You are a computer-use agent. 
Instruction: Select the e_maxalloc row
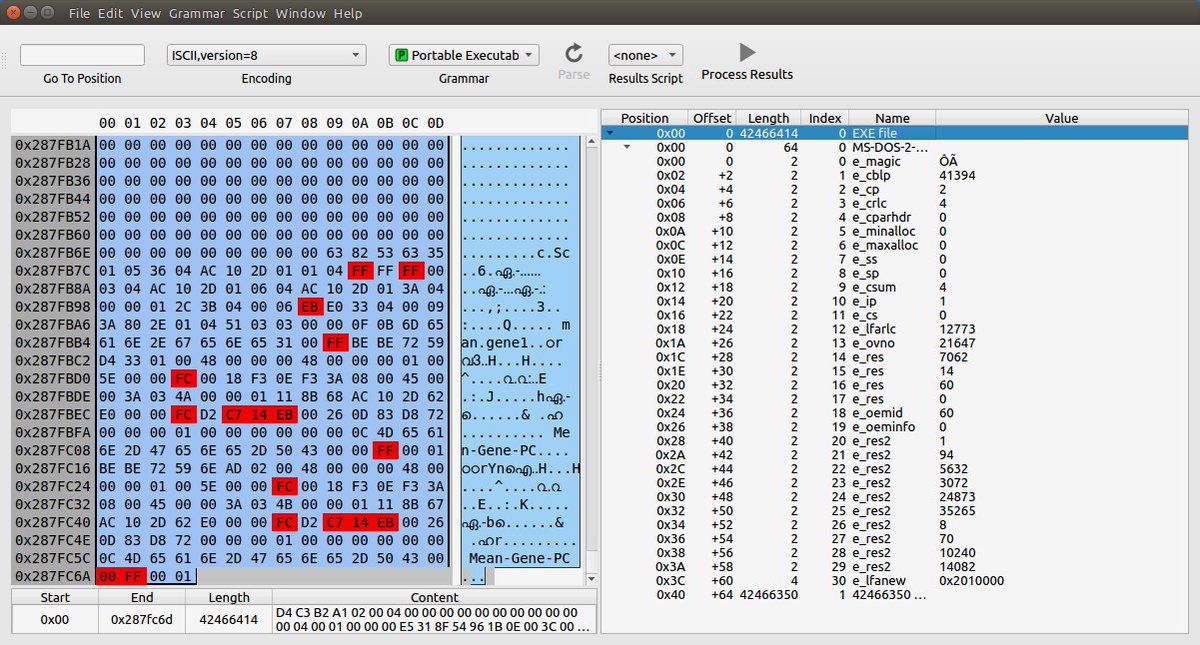pyautogui.click(x=895, y=245)
